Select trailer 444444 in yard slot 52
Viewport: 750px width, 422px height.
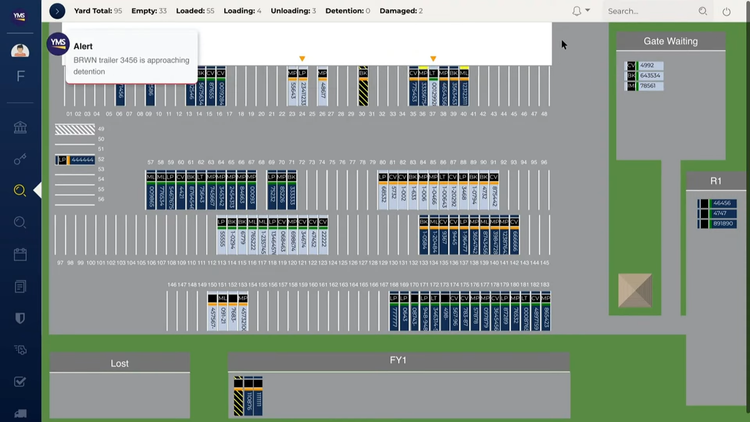point(81,160)
